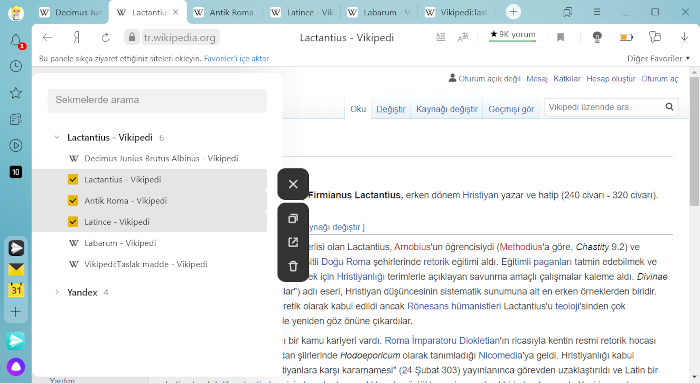700x384 pixels.
Task: Delete selected tabs with trash icon
Action: (x=293, y=266)
